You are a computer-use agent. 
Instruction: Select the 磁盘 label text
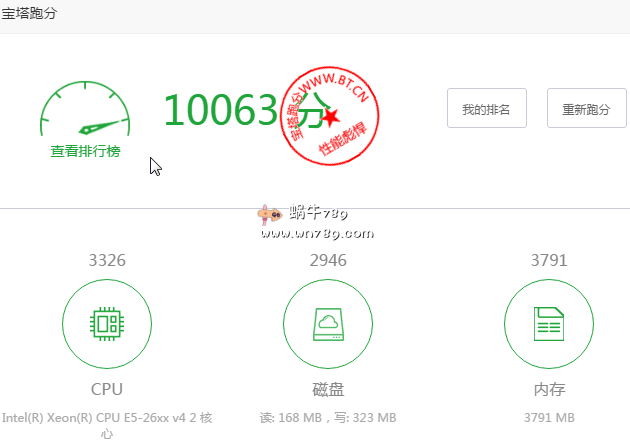(x=328, y=389)
